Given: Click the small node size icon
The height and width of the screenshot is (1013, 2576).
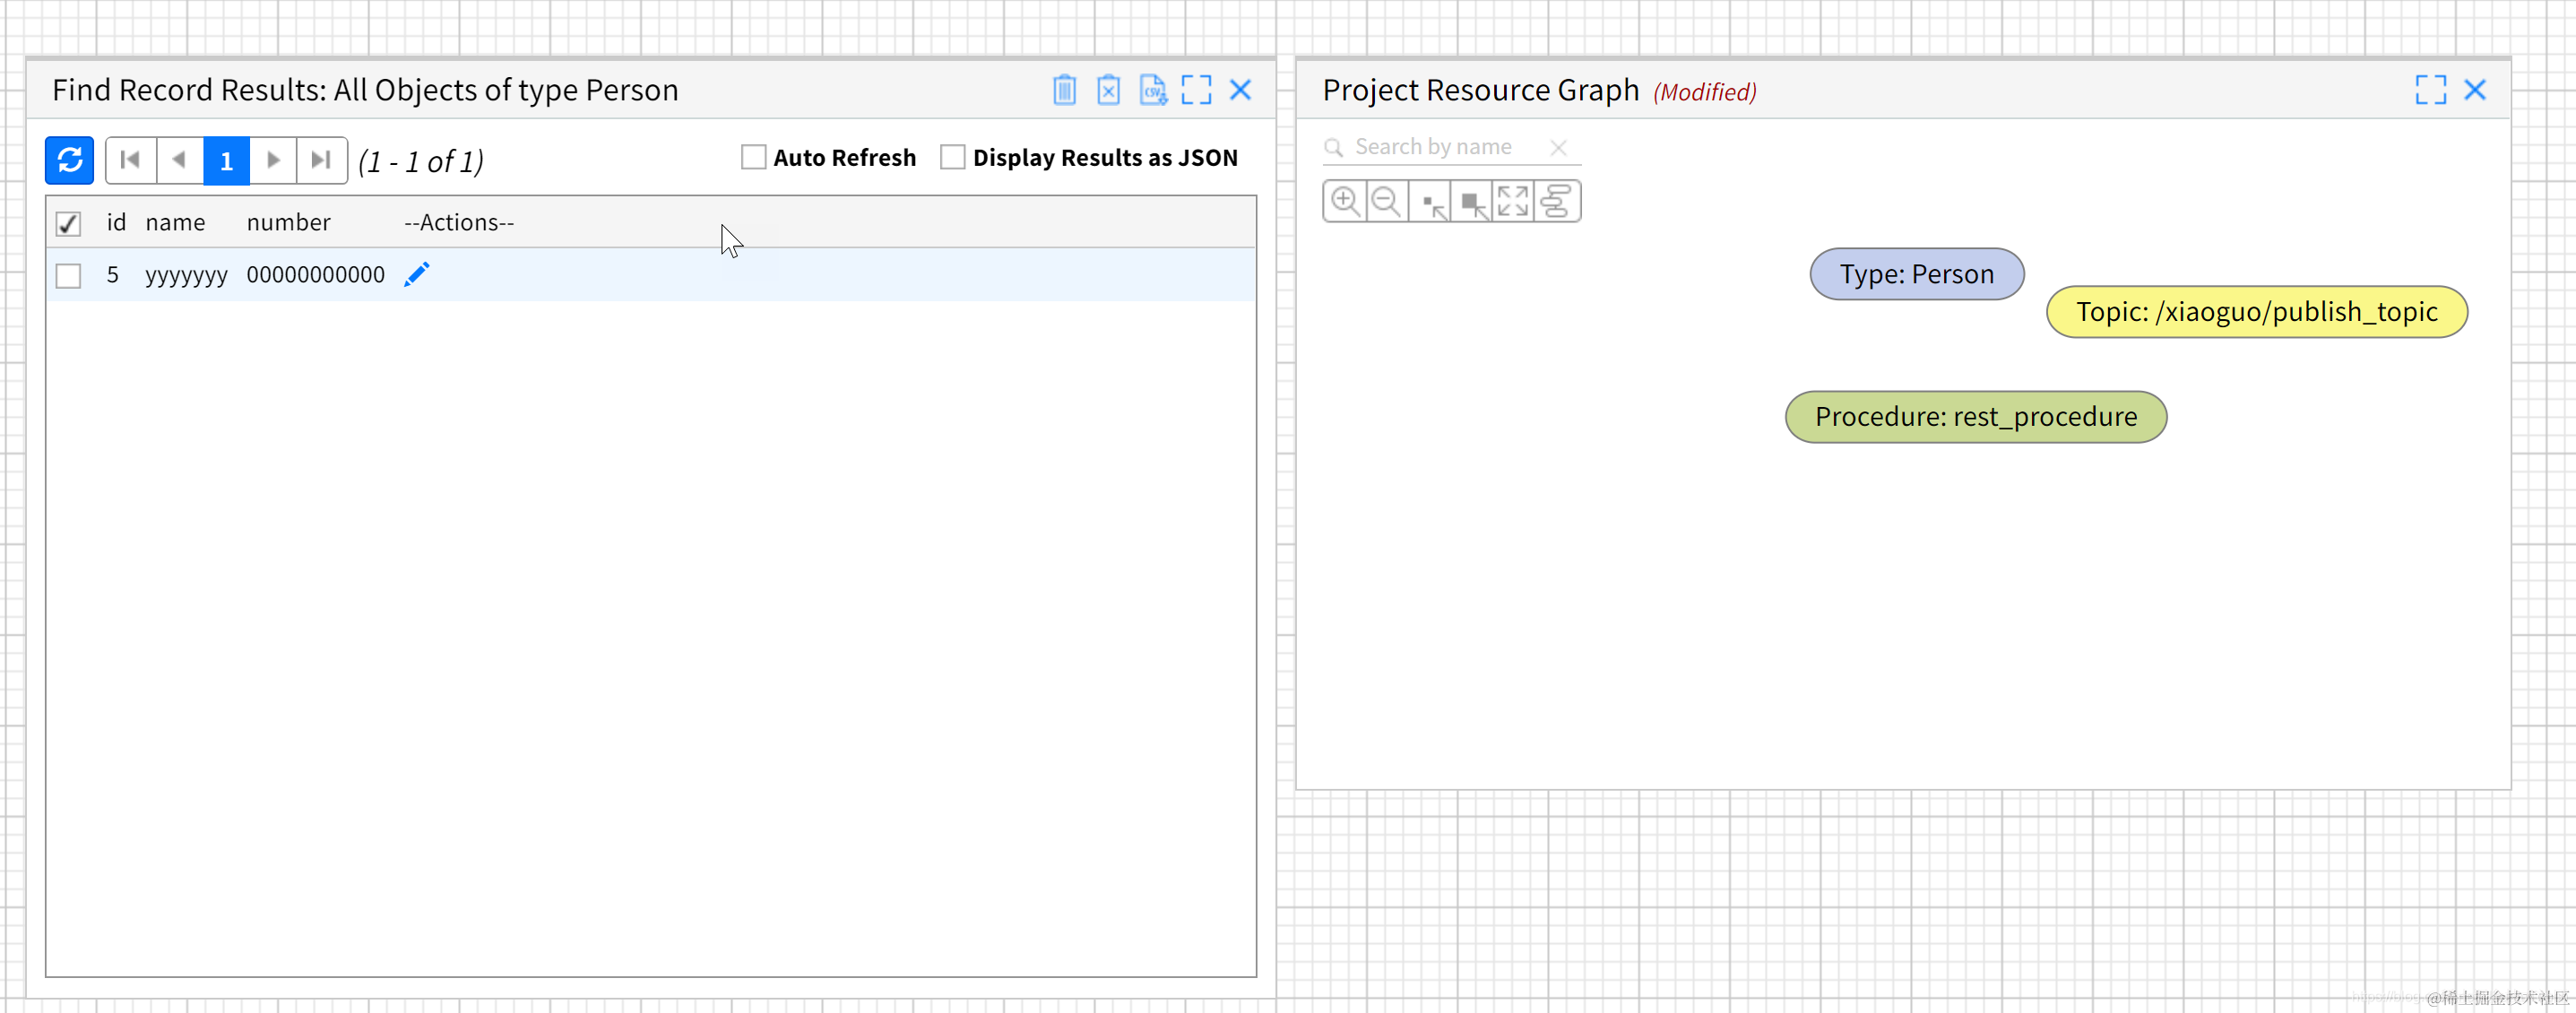Looking at the screenshot, I should pos(1431,203).
